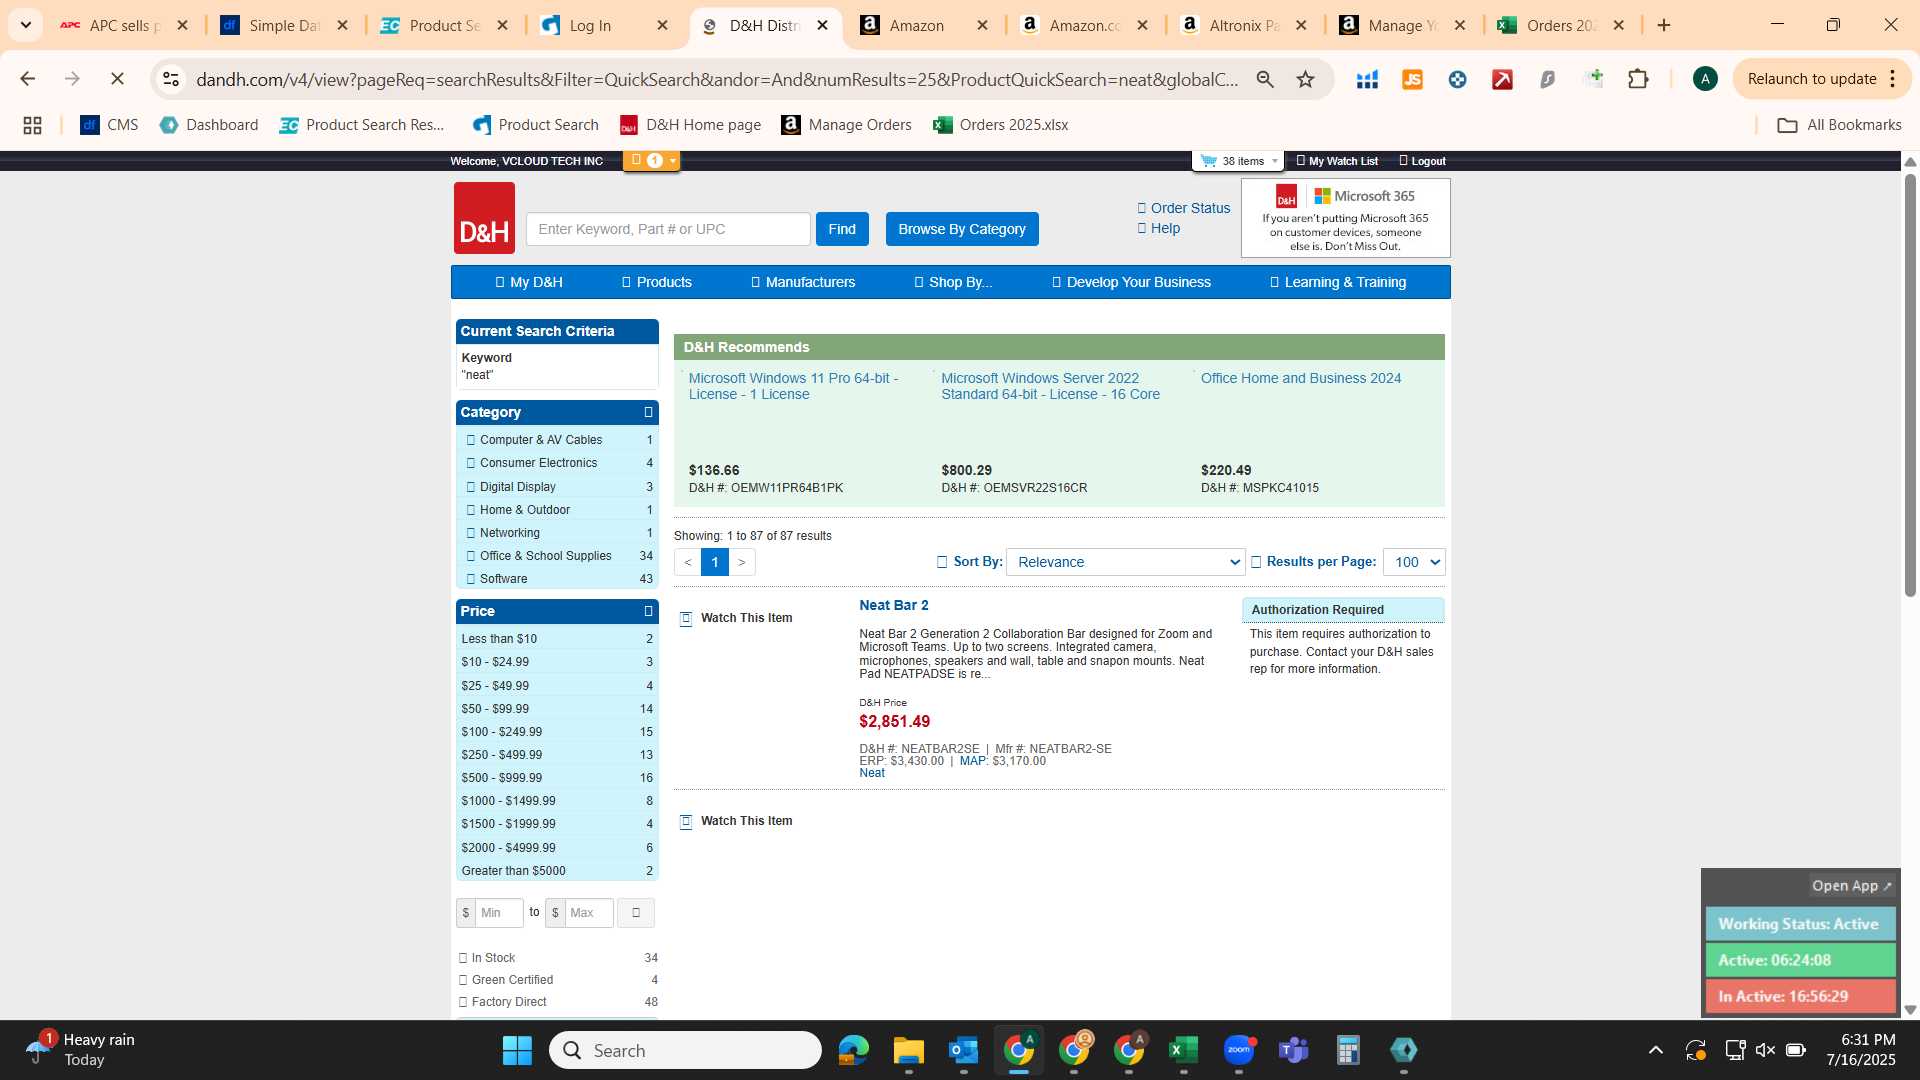Viewport: 1920px width, 1080px height.
Task: Open File Explorer from taskbar
Action: (908, 1050)
